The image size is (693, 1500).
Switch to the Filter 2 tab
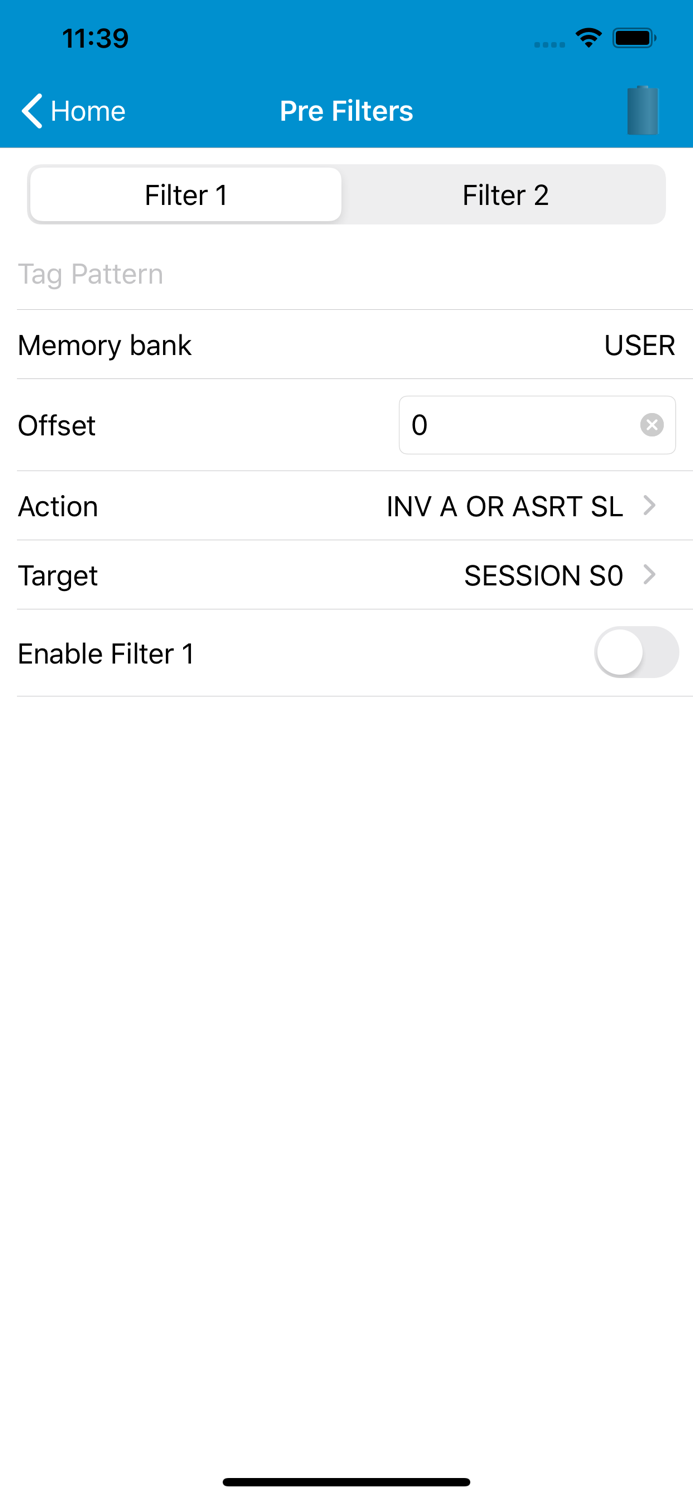505,194
